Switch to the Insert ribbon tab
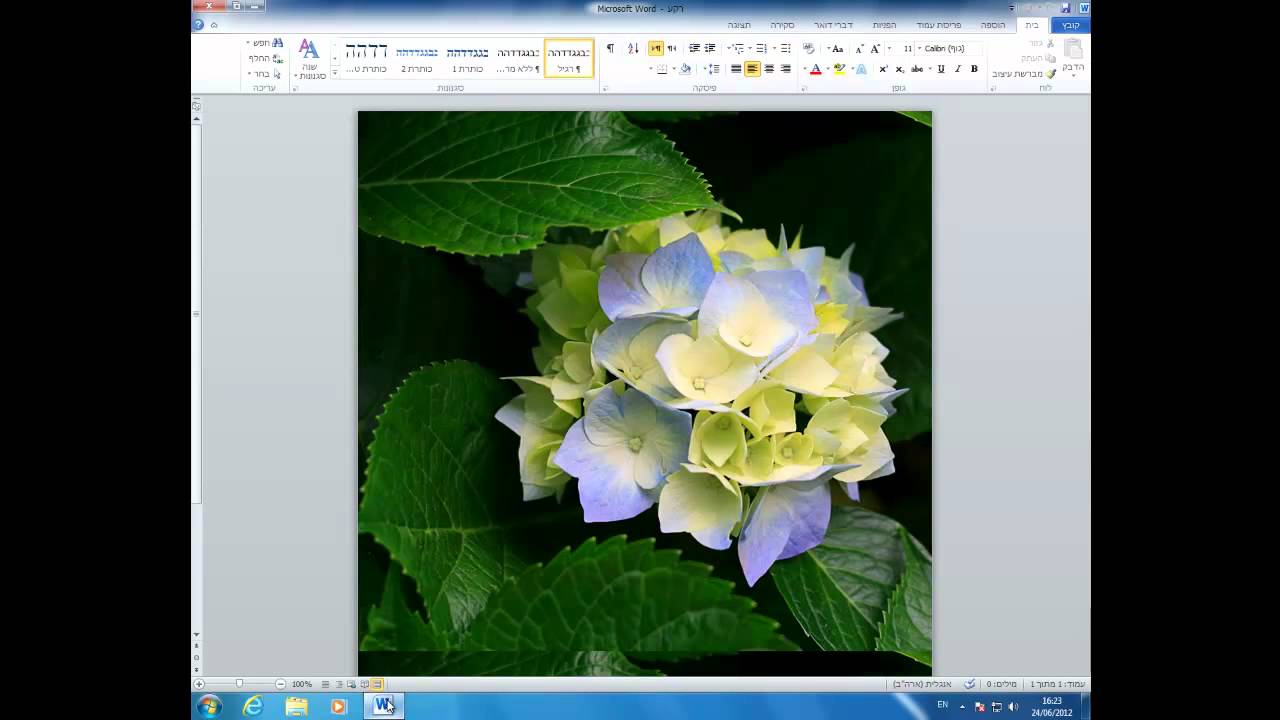The width and height of the screenshot is (1280, 720). click(992, 24)
